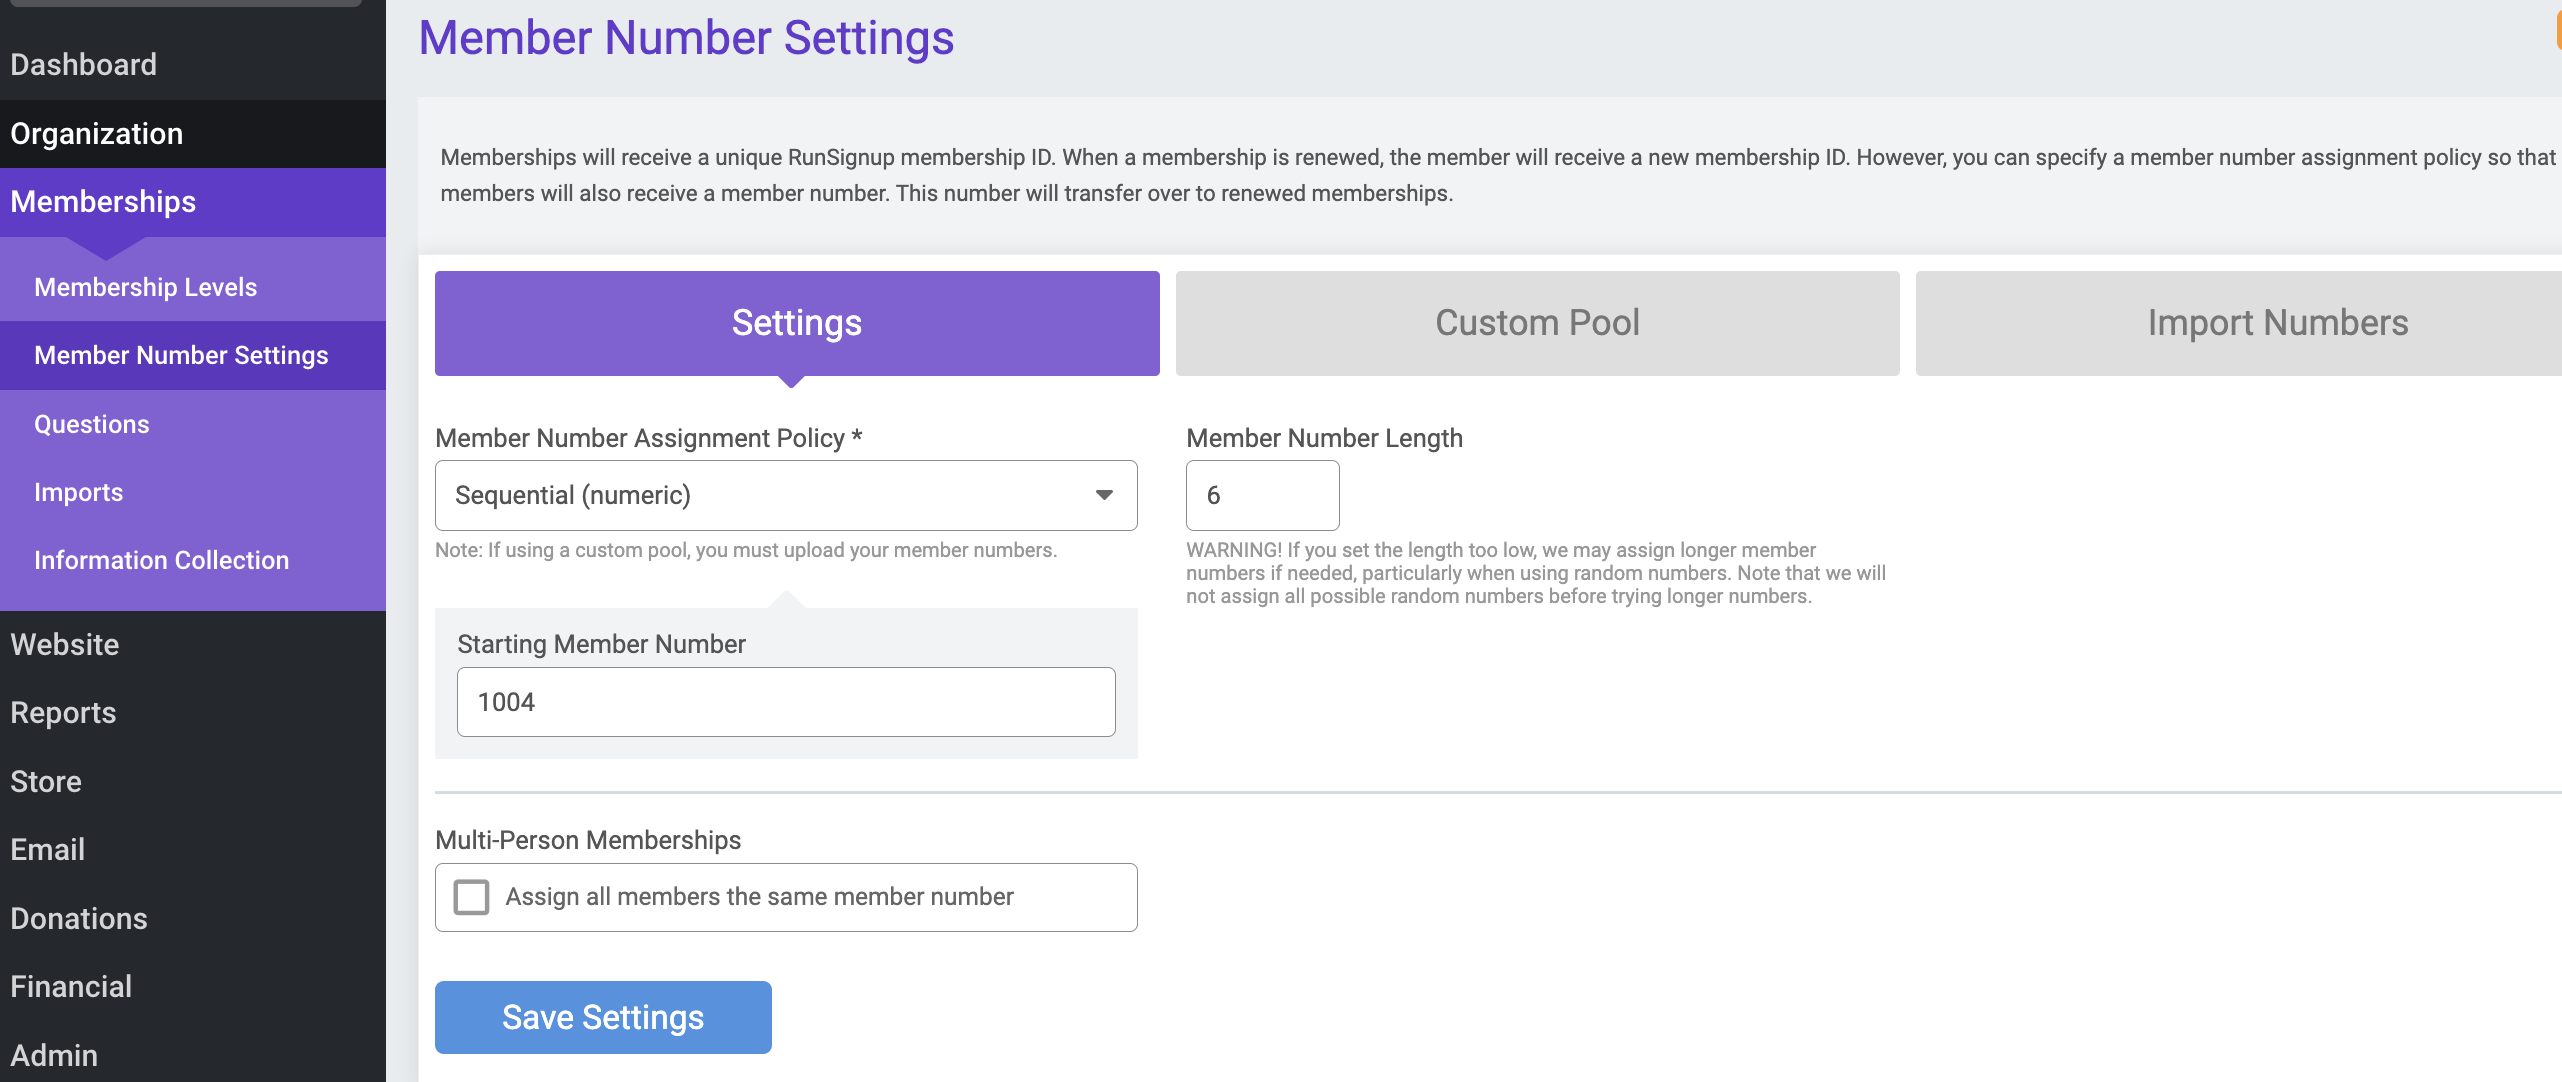Open the Questions submenu item
2562x1082 pixels.
pyautogui.click(x=92, y=424)
